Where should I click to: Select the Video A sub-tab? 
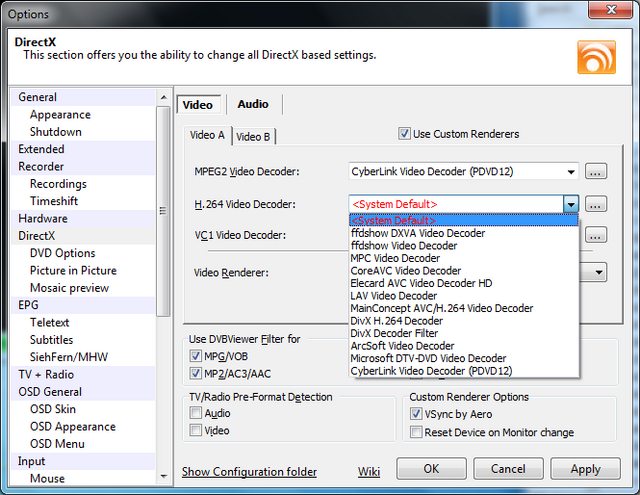click(x=207, y=135)
